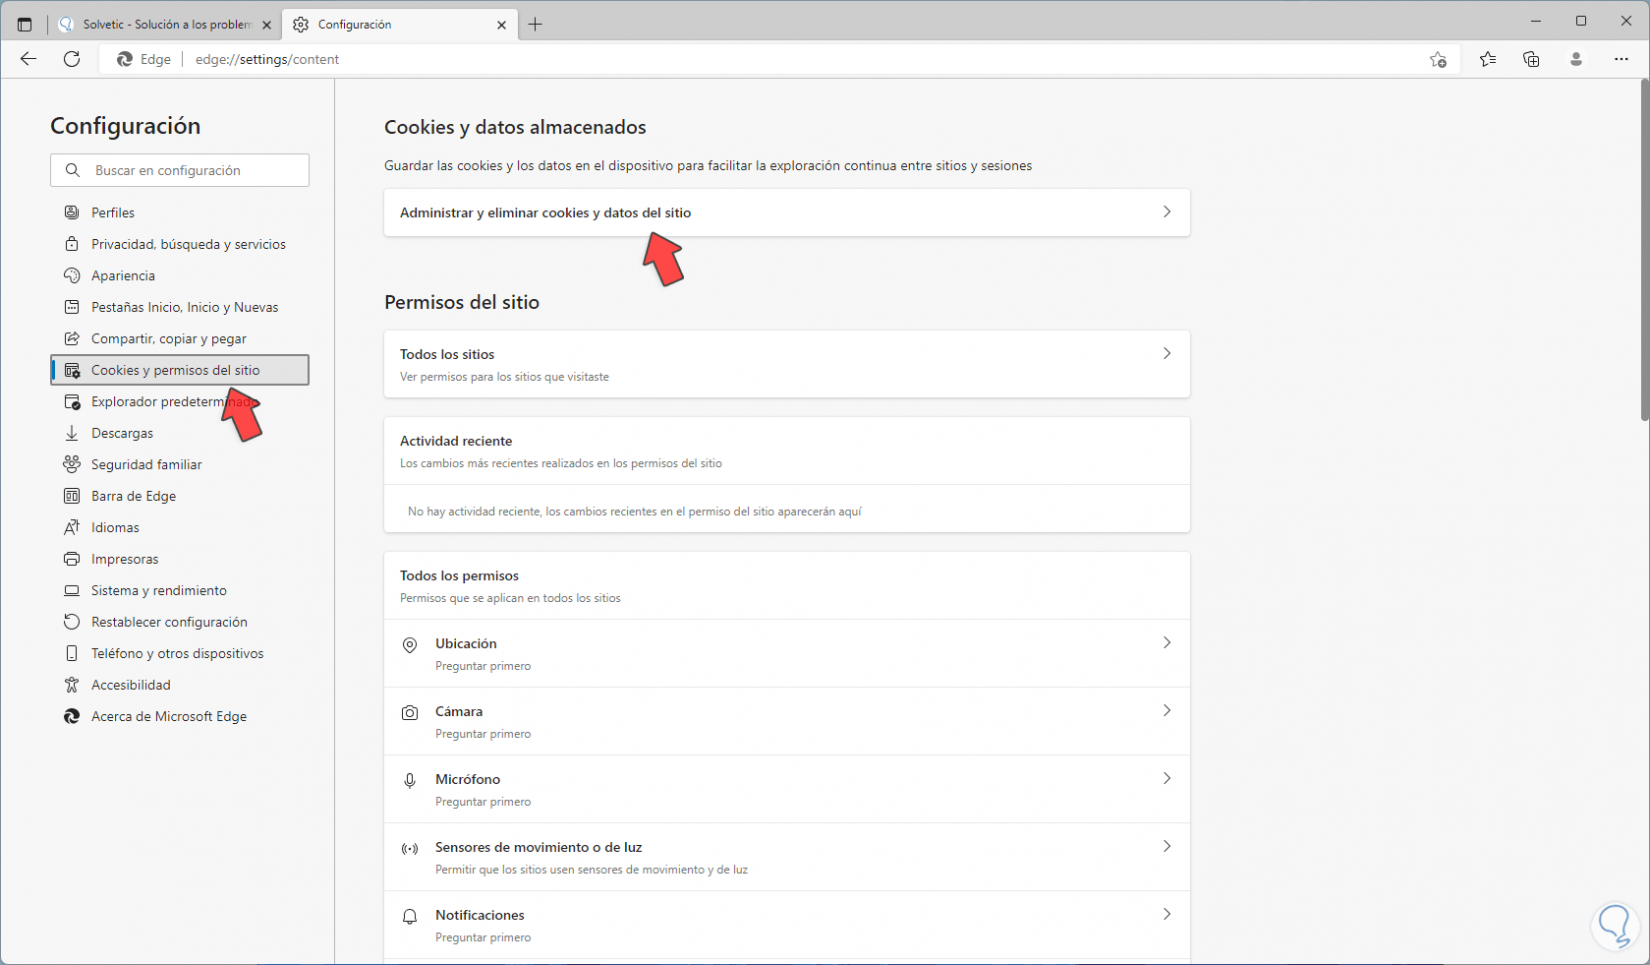Open the Favorites list icon
This screenshot has width=1650, height=965.
coord(1488,59)
